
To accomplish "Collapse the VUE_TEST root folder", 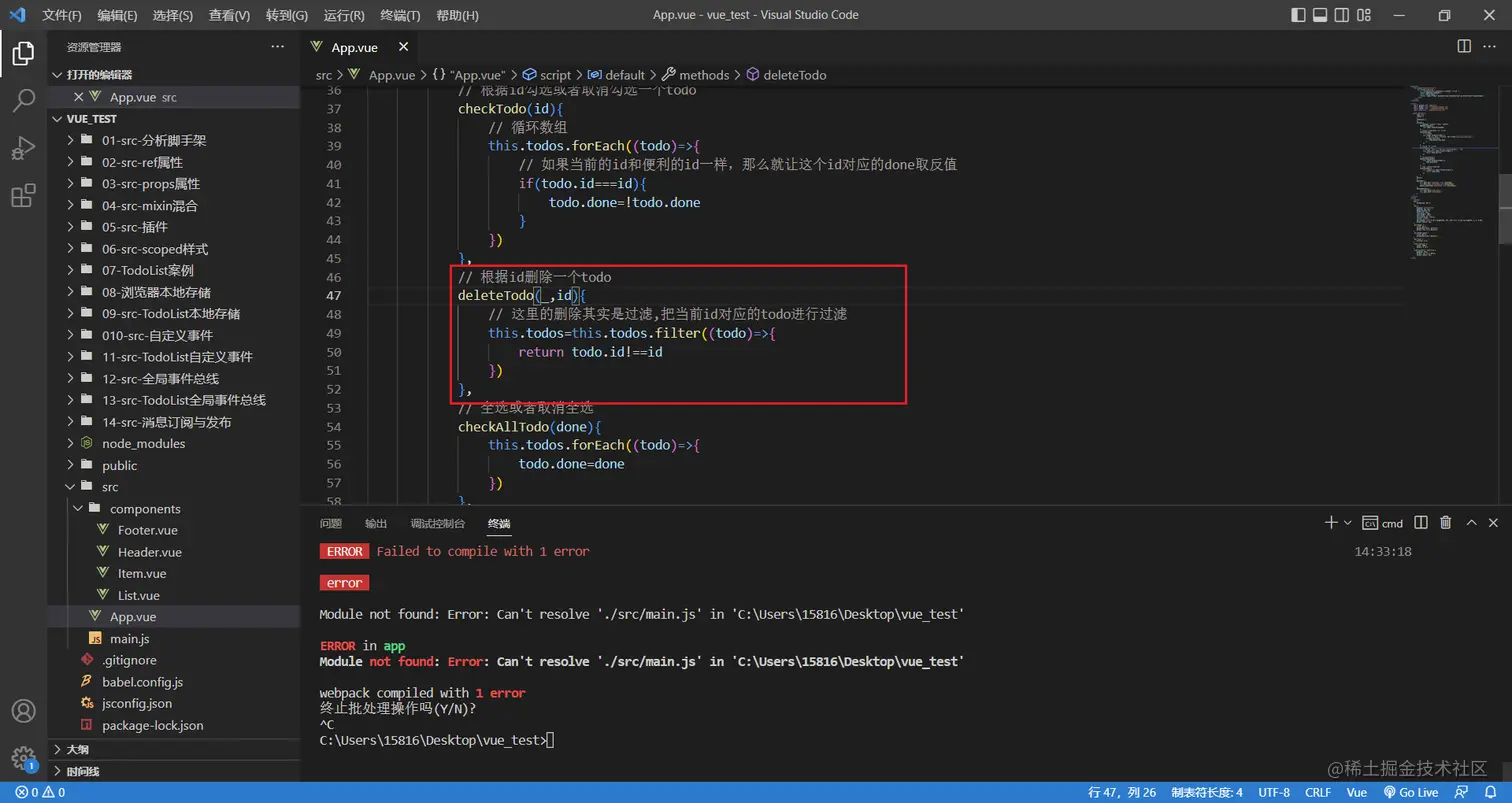I will click(174, 118).
